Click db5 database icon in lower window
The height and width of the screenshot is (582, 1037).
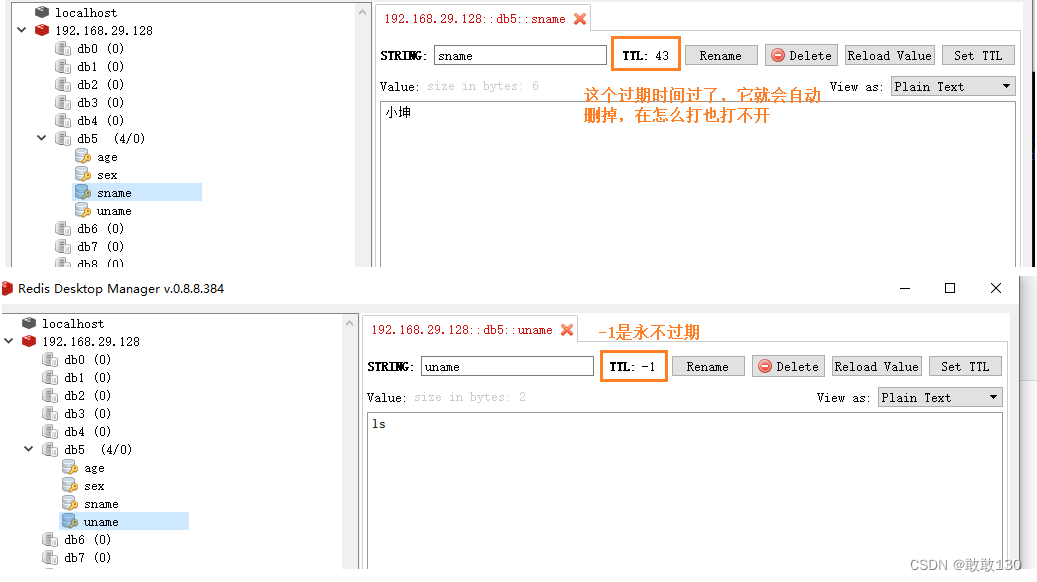click(50, 449)
